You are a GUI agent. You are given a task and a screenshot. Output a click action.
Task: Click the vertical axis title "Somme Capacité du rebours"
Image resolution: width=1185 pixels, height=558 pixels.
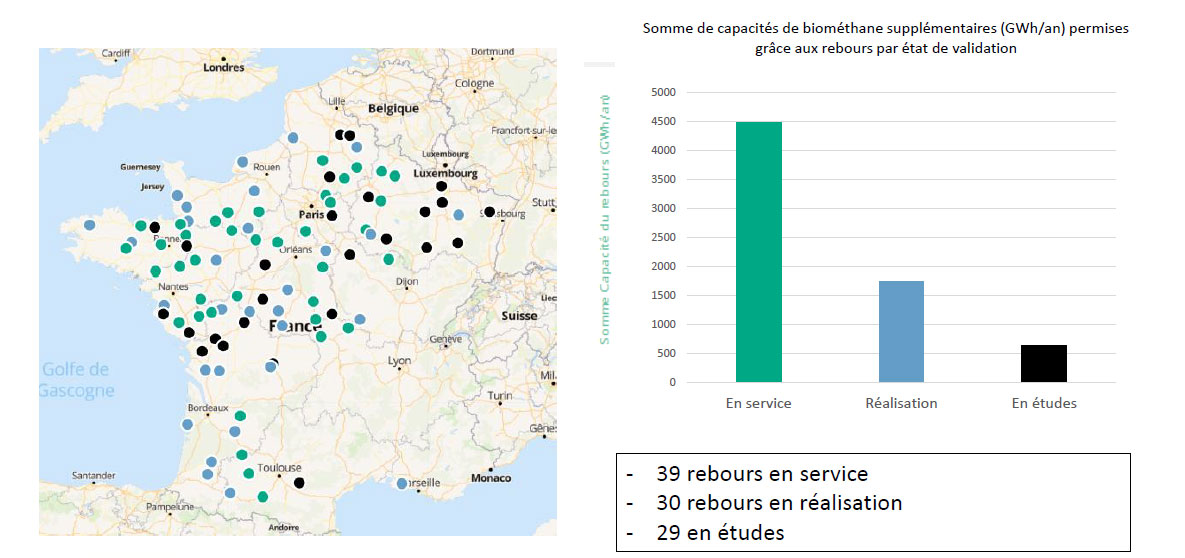coord(604,218)
